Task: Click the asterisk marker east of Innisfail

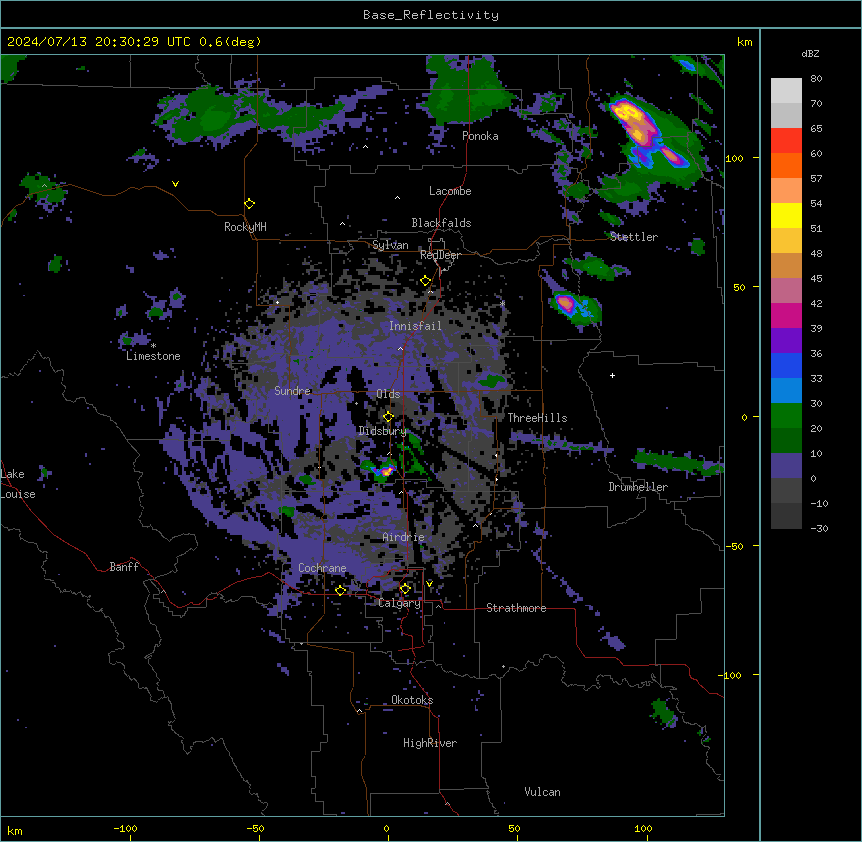Action: point(502,303)
